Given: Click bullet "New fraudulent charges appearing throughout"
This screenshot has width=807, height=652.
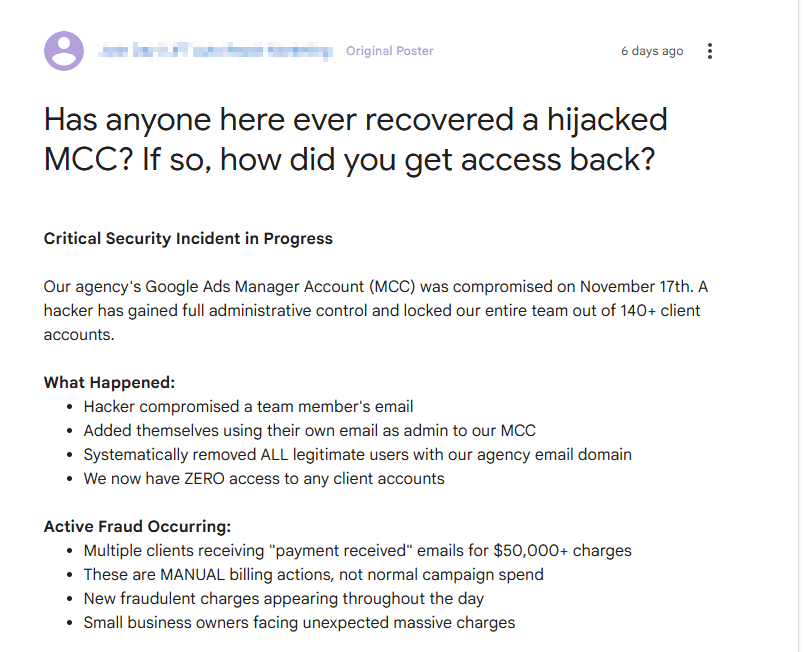Looking at the screenshot, I should tap(283, 598).
